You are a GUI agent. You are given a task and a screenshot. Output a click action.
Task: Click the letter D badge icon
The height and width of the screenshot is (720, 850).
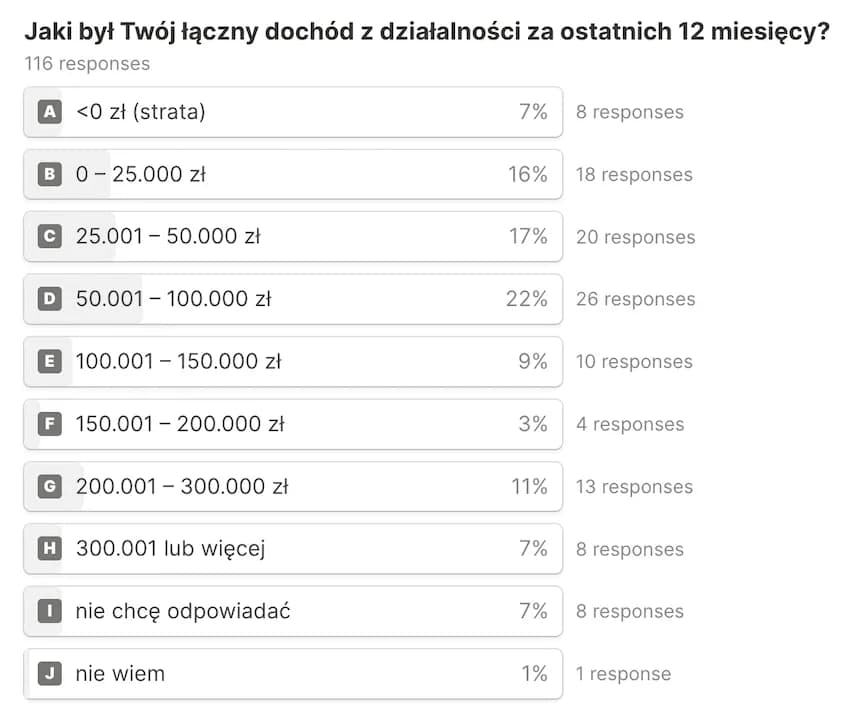click(49, 299)
